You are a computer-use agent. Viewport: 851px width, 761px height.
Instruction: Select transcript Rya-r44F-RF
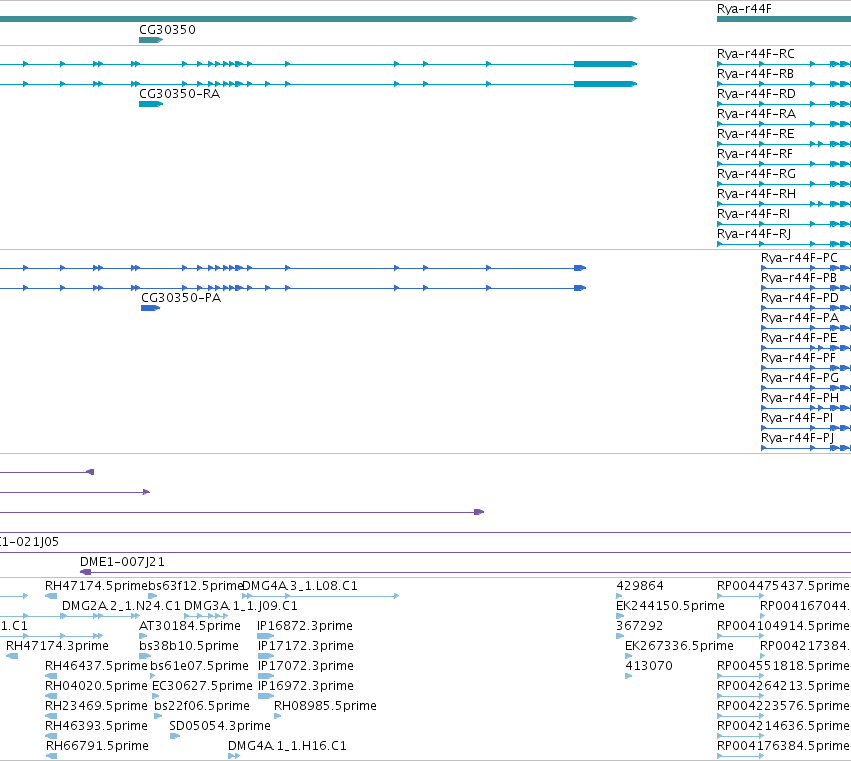tap(754, 154)
